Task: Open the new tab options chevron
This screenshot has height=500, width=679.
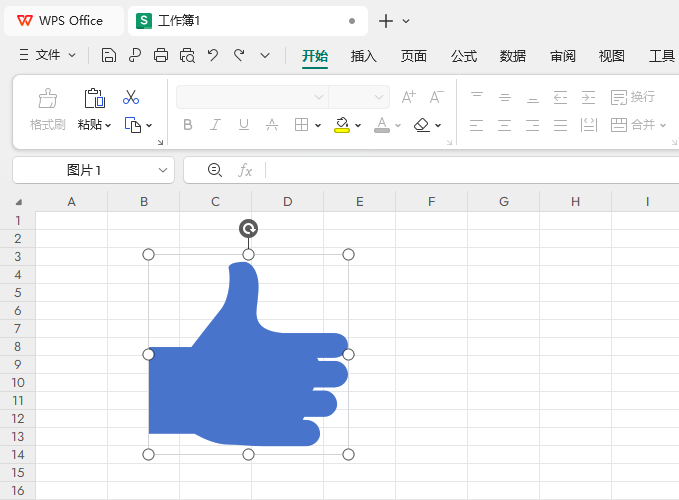Action: [x=406, y=21]
